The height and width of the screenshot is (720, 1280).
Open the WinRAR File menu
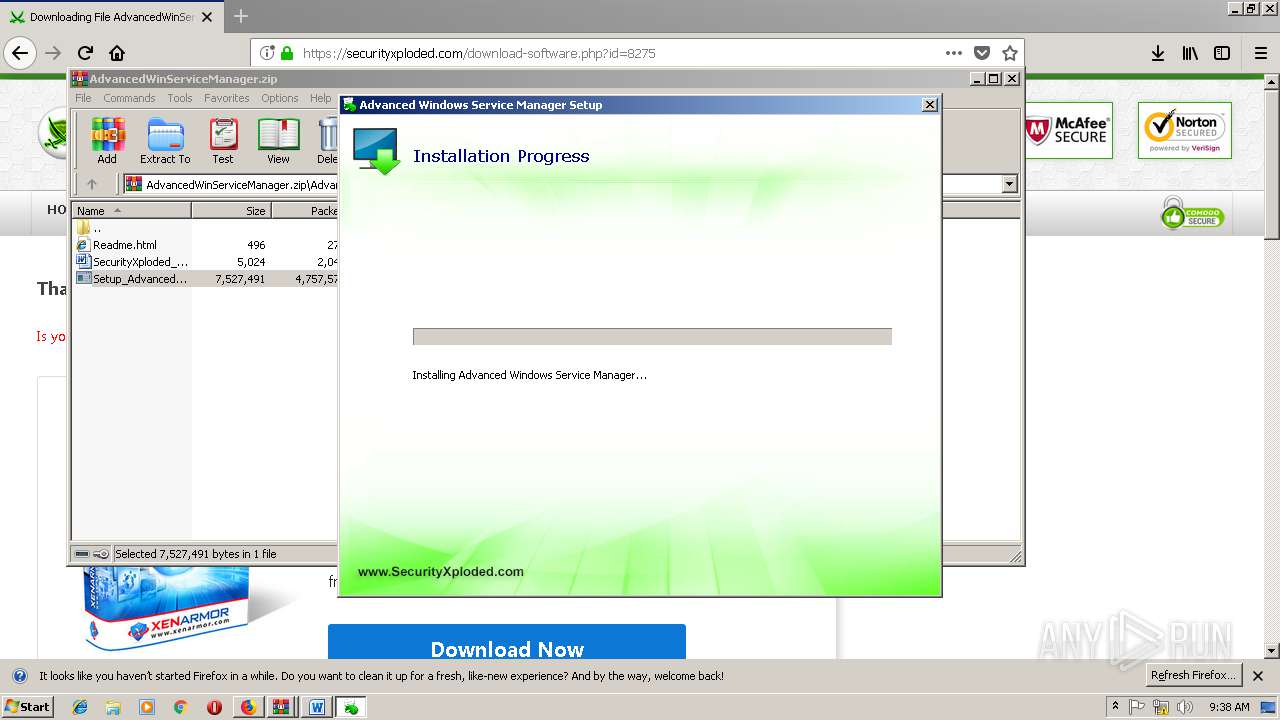(x=83, y=98)
